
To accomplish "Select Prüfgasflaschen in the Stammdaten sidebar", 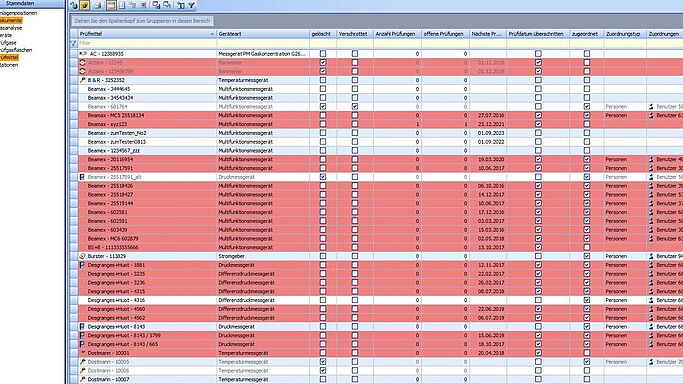I will tap(16, 50).
